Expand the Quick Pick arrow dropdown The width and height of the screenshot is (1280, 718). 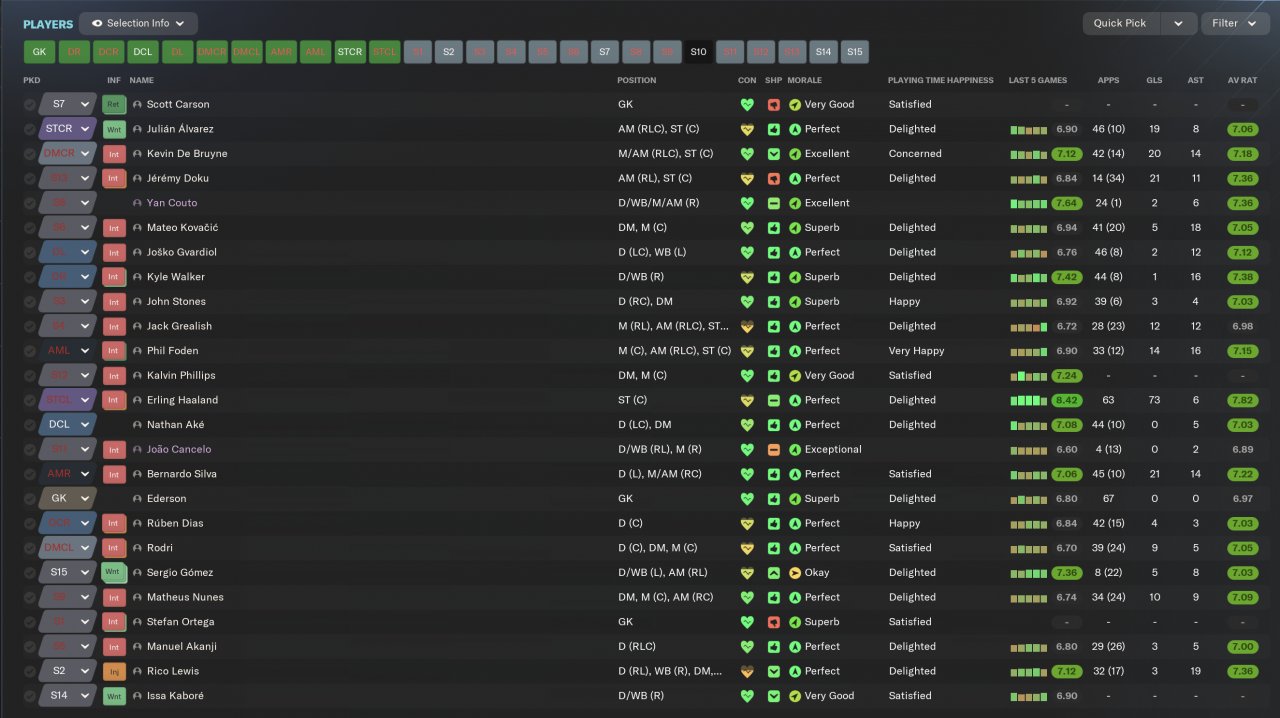[1179, 23]
